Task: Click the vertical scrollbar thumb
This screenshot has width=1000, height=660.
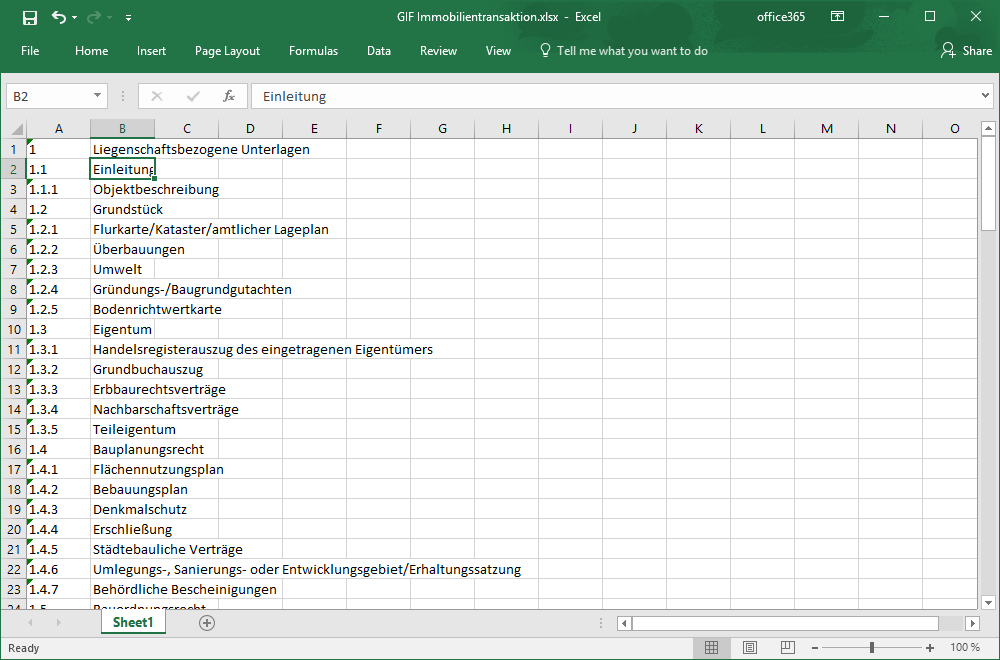Action: 989,183
